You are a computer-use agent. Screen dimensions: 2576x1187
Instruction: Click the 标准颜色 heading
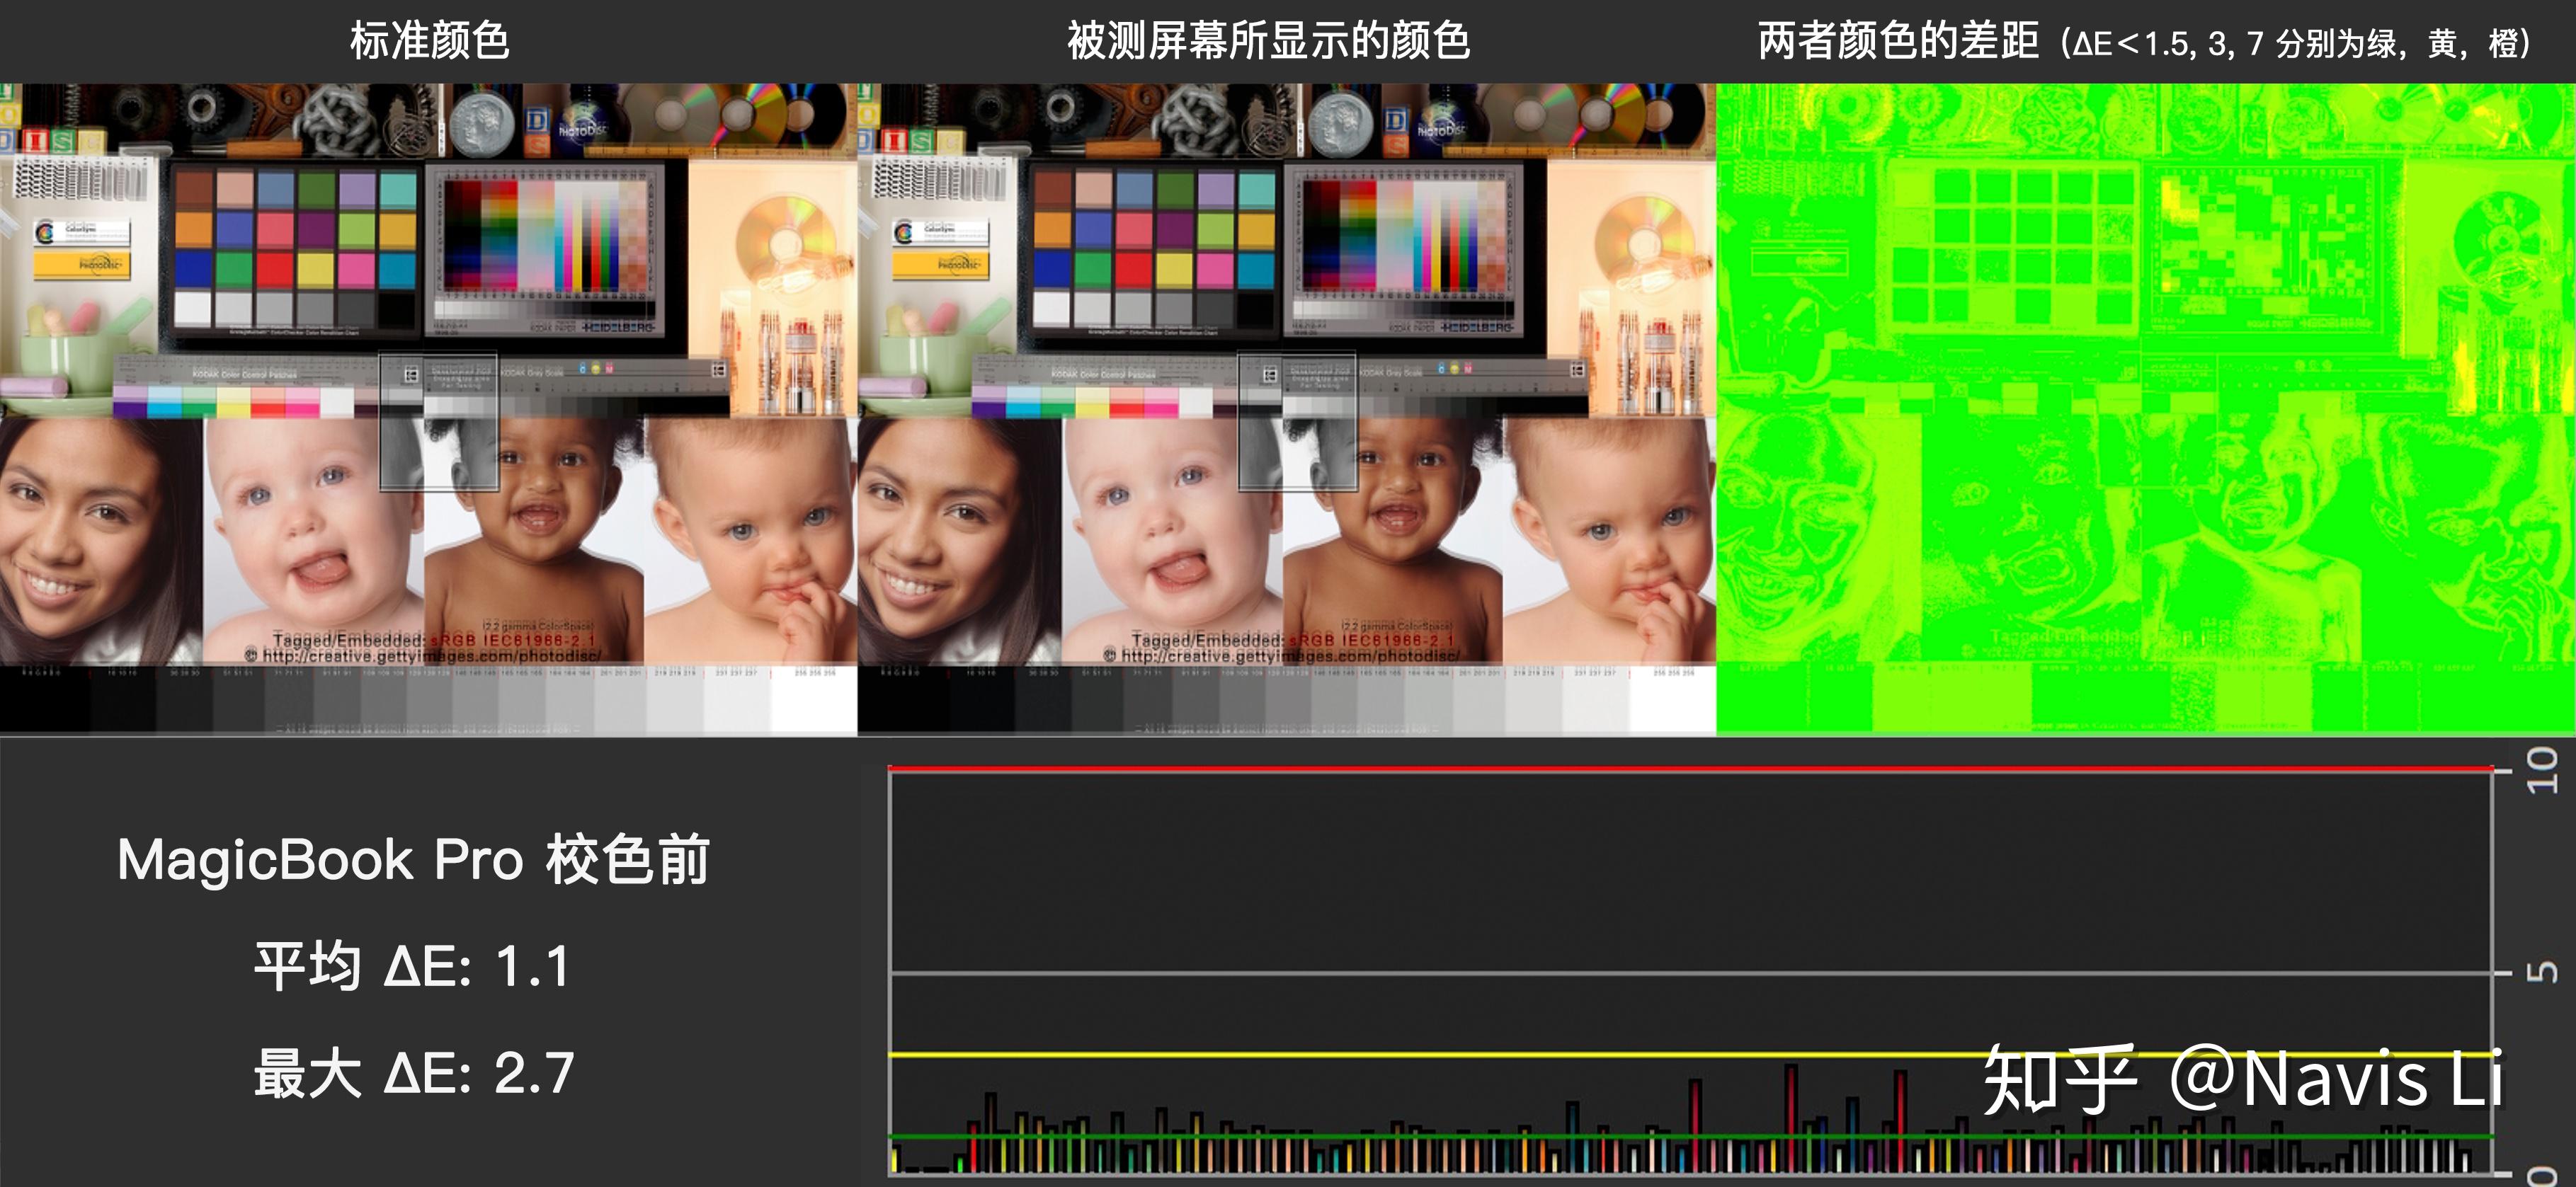430,42
